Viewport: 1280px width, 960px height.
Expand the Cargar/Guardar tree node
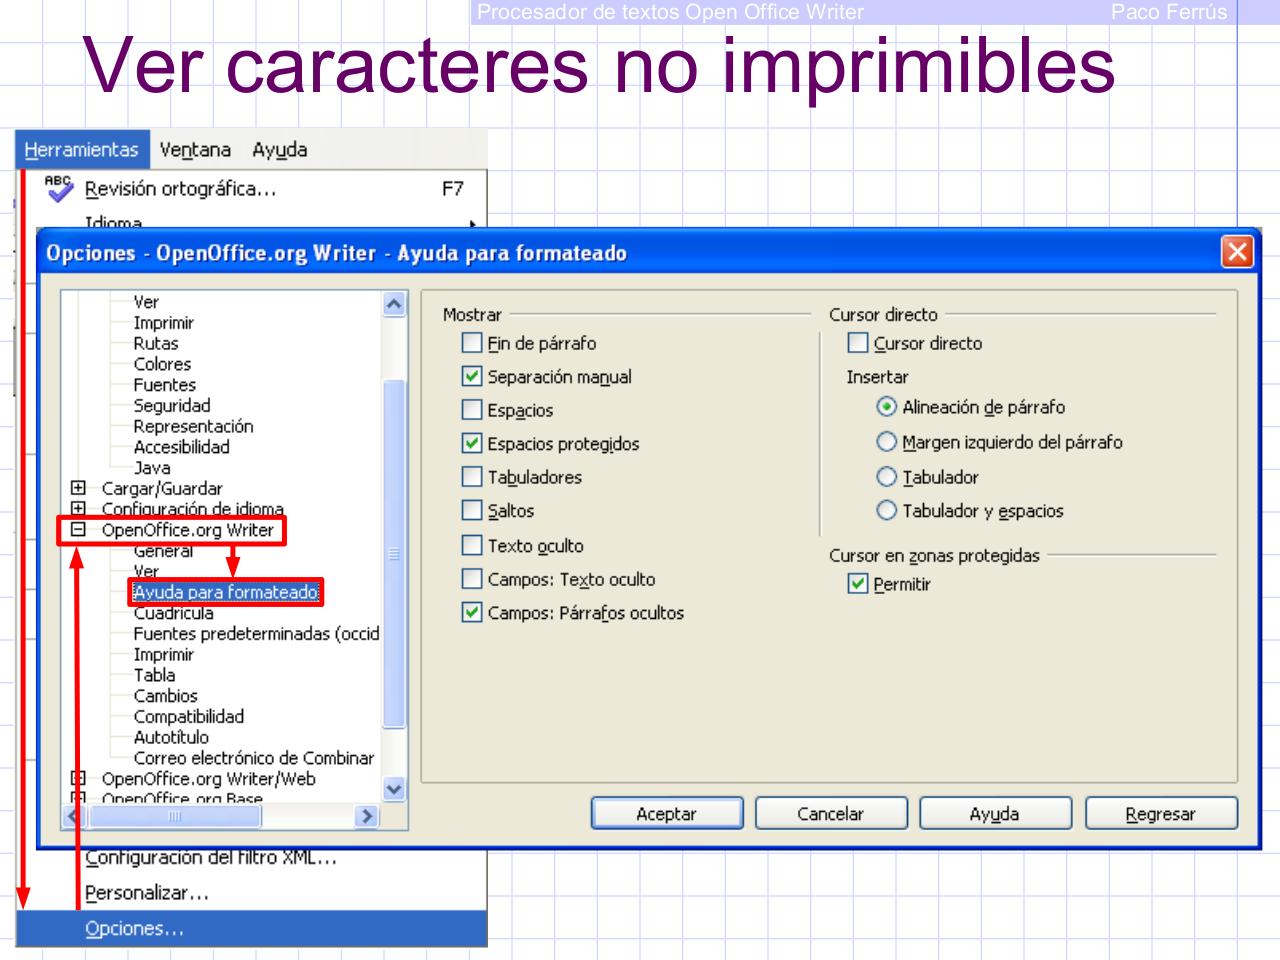[x=78, y=488]
